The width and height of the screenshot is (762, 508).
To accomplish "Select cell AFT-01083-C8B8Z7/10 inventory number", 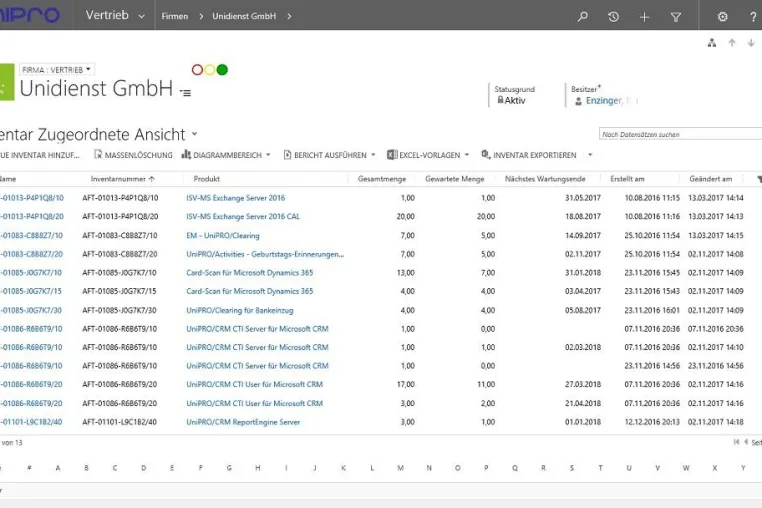I will click(x=120, y=235).
